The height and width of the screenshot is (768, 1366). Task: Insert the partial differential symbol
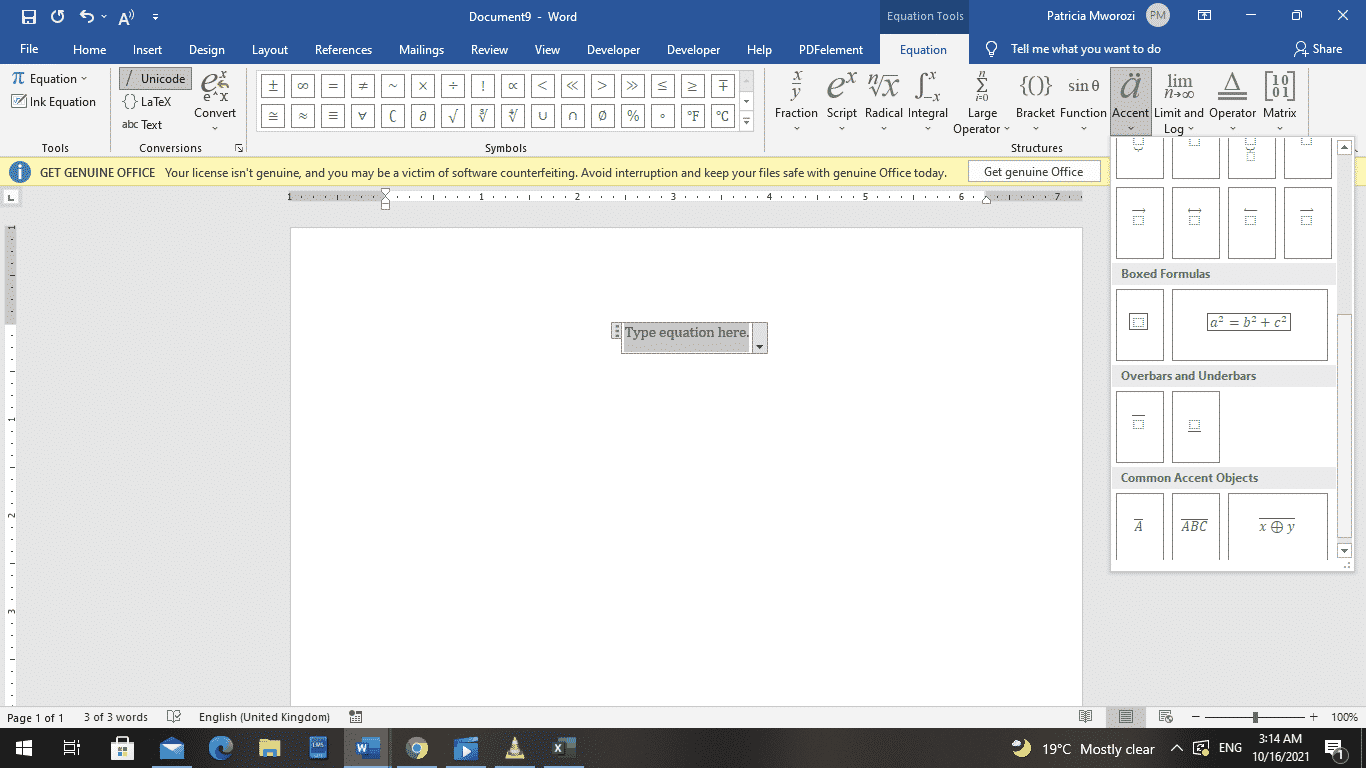(x=423, y=116)
